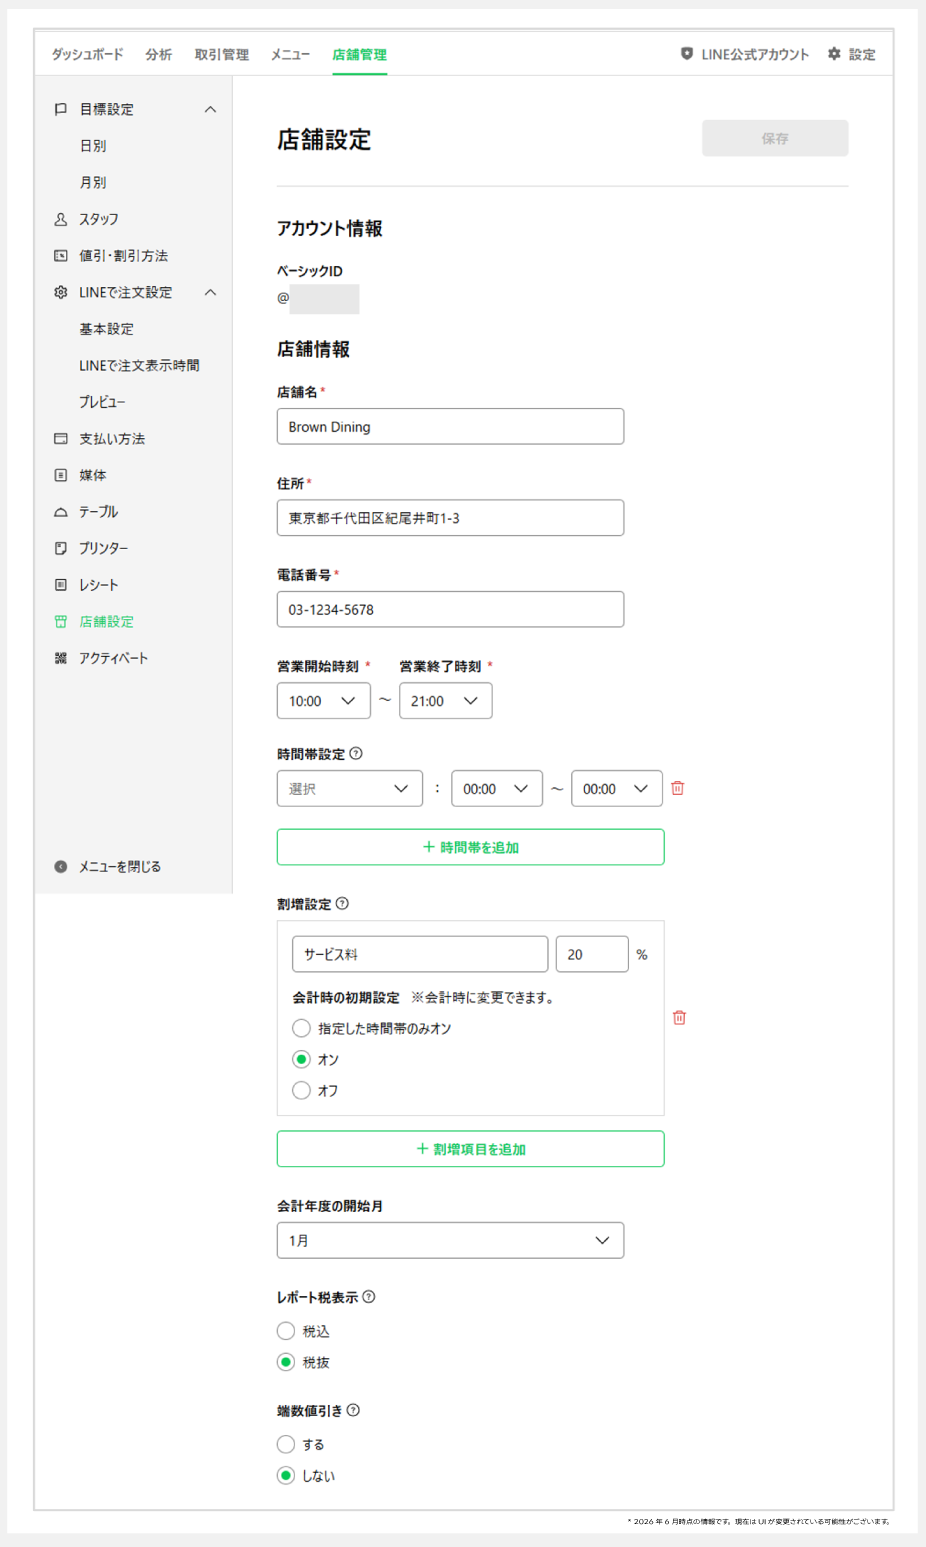Click the gear icon next to 設定

click(834, 54)
